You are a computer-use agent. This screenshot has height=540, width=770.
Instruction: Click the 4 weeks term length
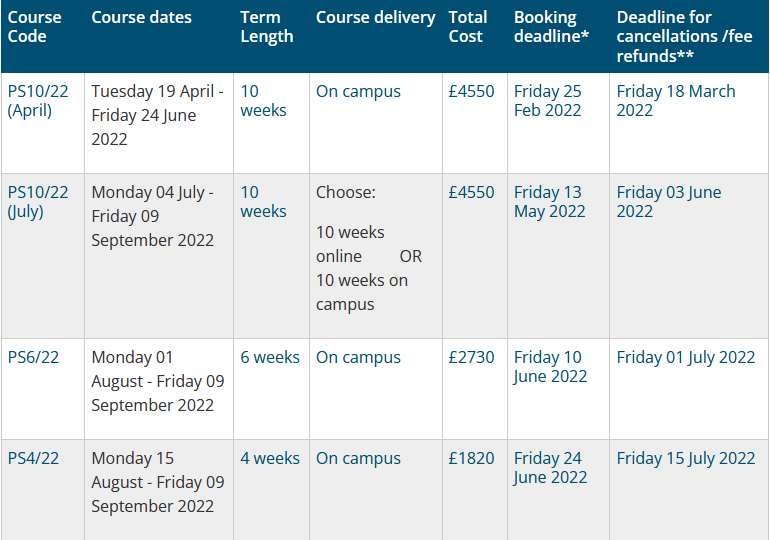pyautogui.click(x=270, y=459)
